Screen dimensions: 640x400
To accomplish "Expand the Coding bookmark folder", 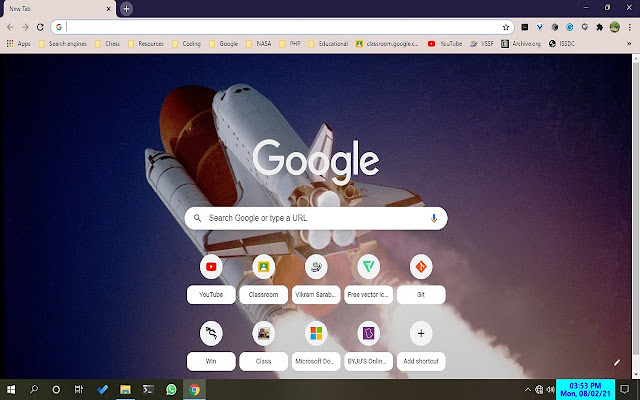I will point(186,44).
